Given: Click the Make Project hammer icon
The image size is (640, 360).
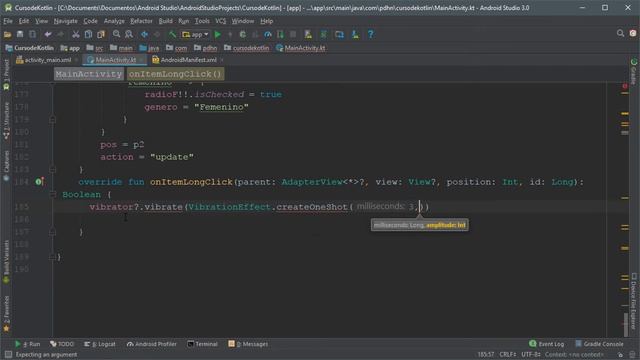Looking at the screenshot, I should click(173, 35).
